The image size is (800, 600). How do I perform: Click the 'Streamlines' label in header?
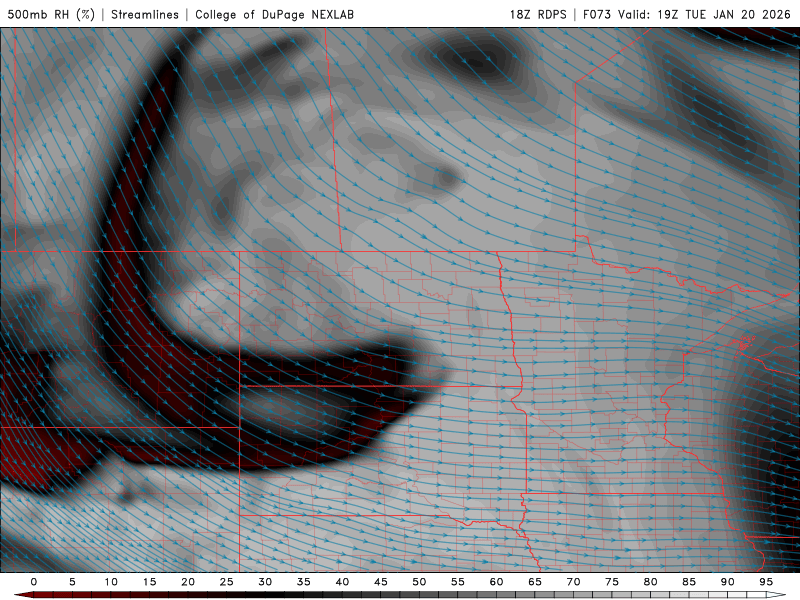point(145,14)
